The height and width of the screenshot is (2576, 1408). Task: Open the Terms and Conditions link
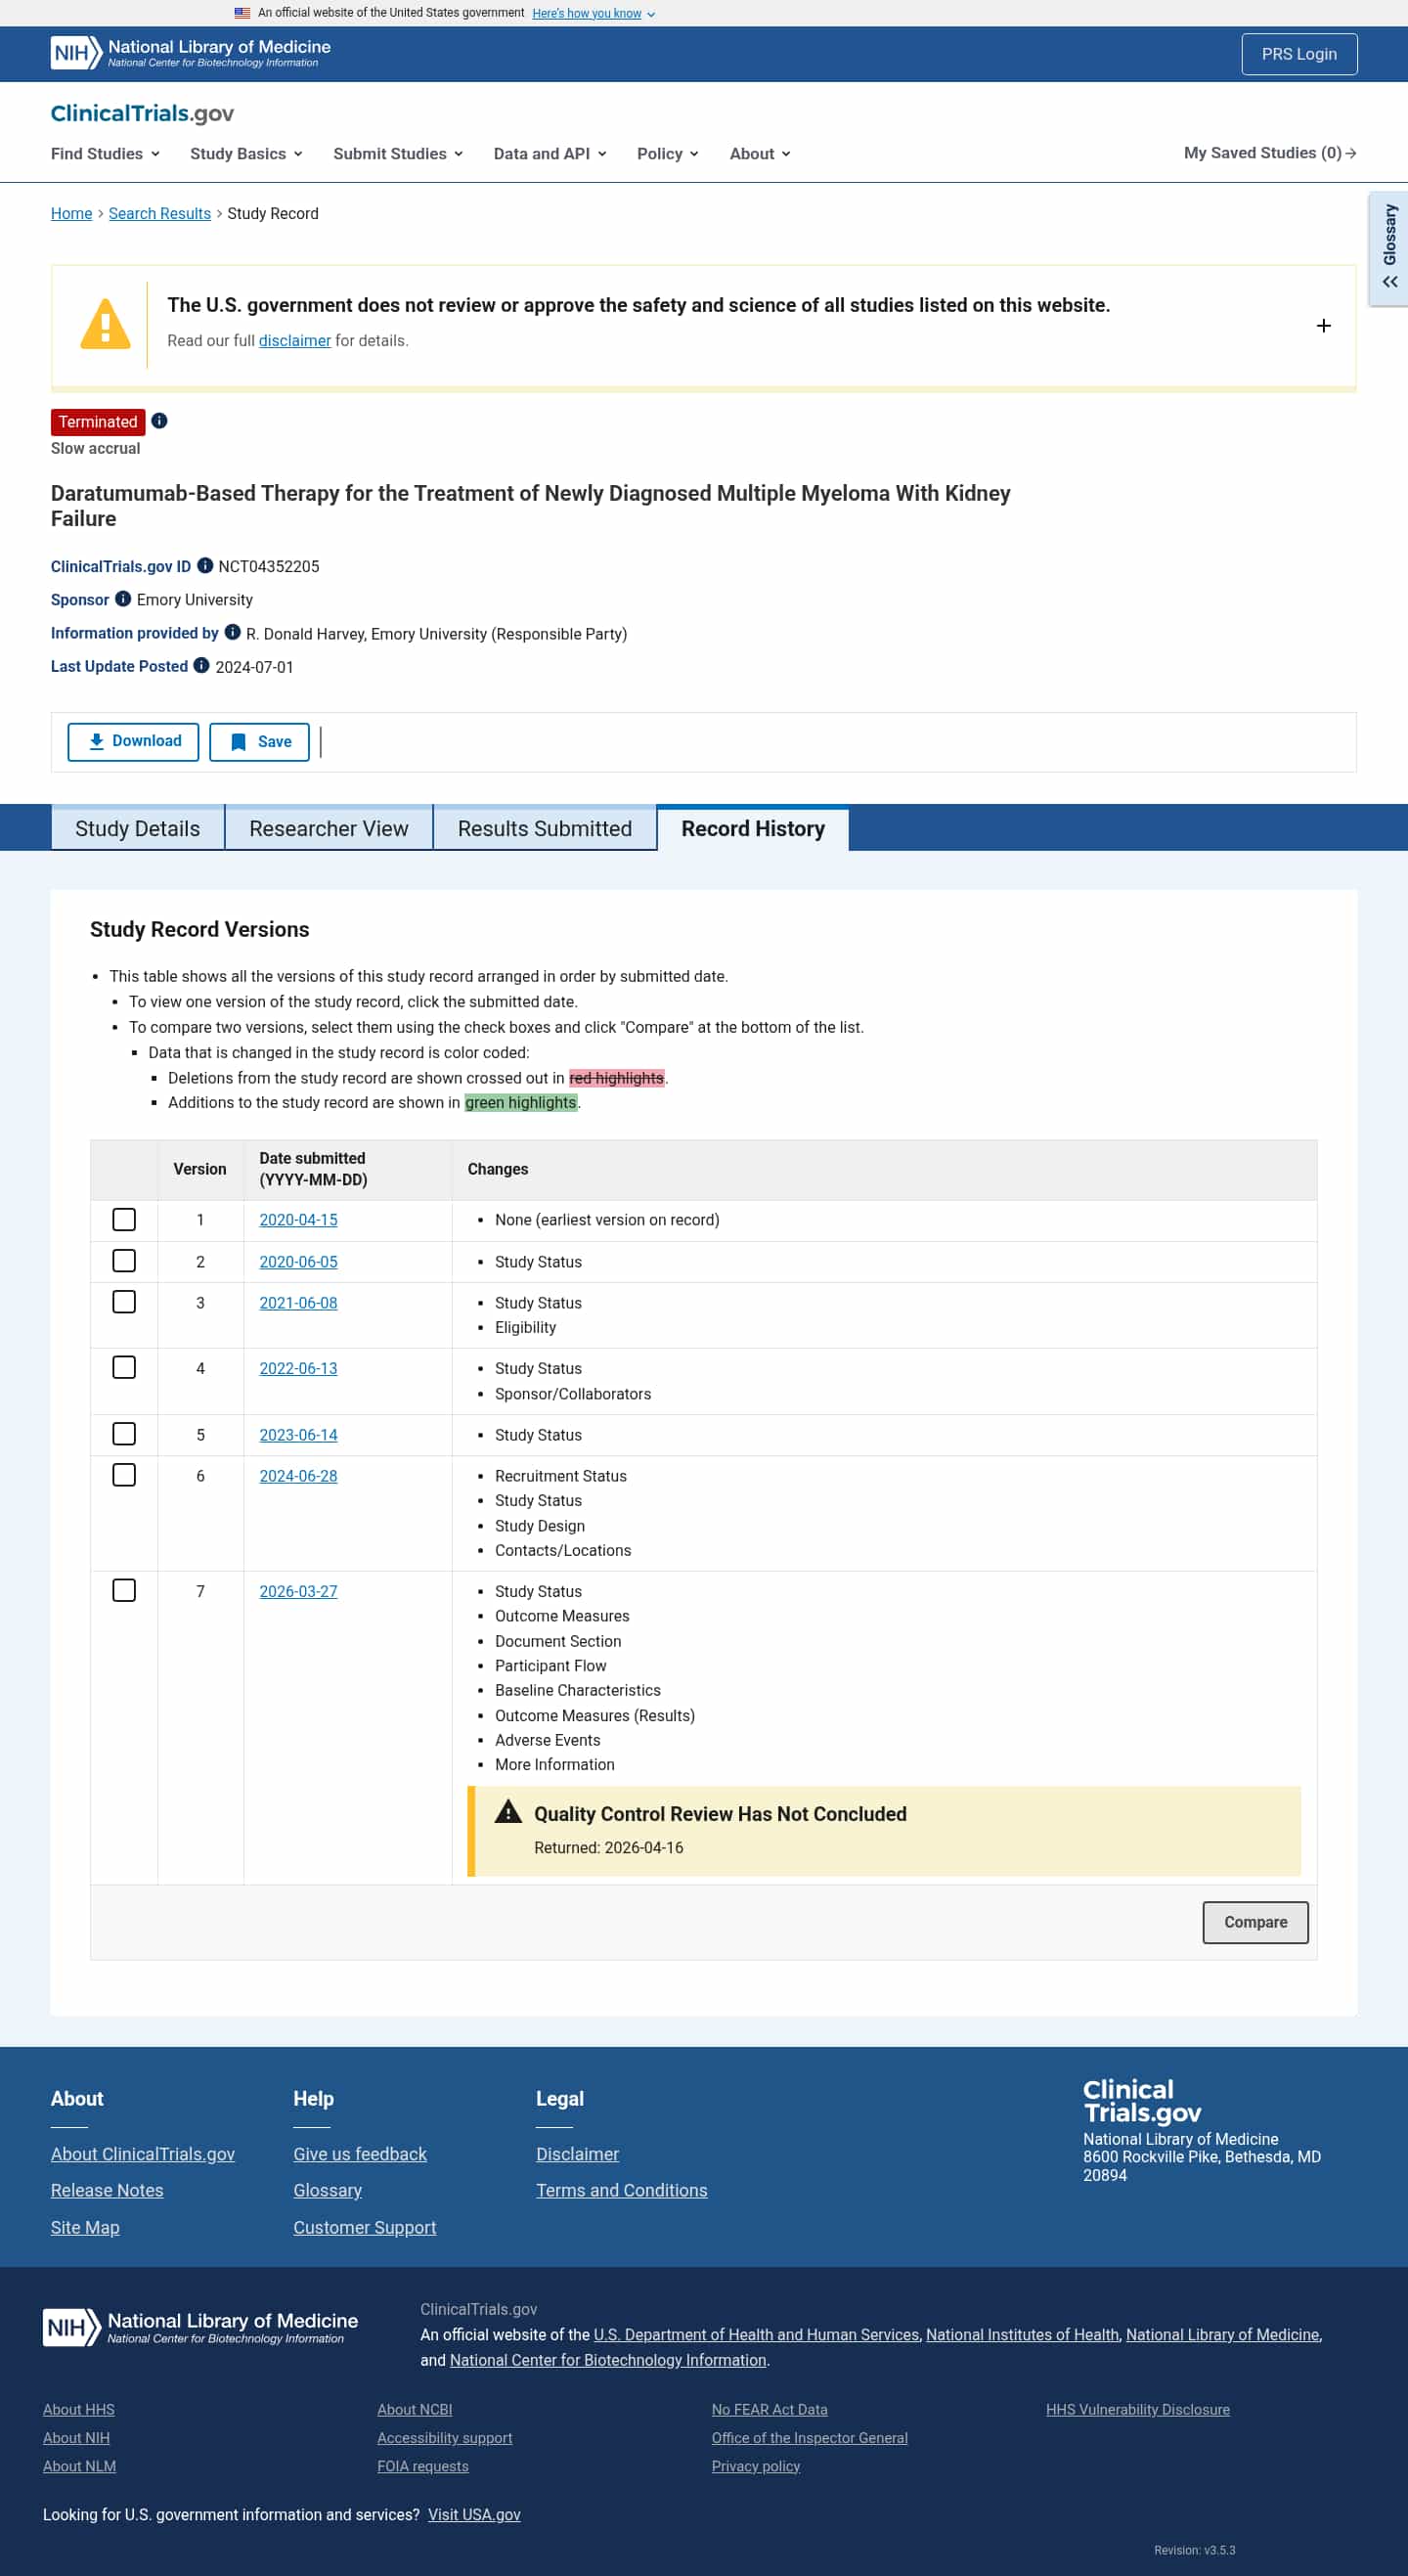621,2190
